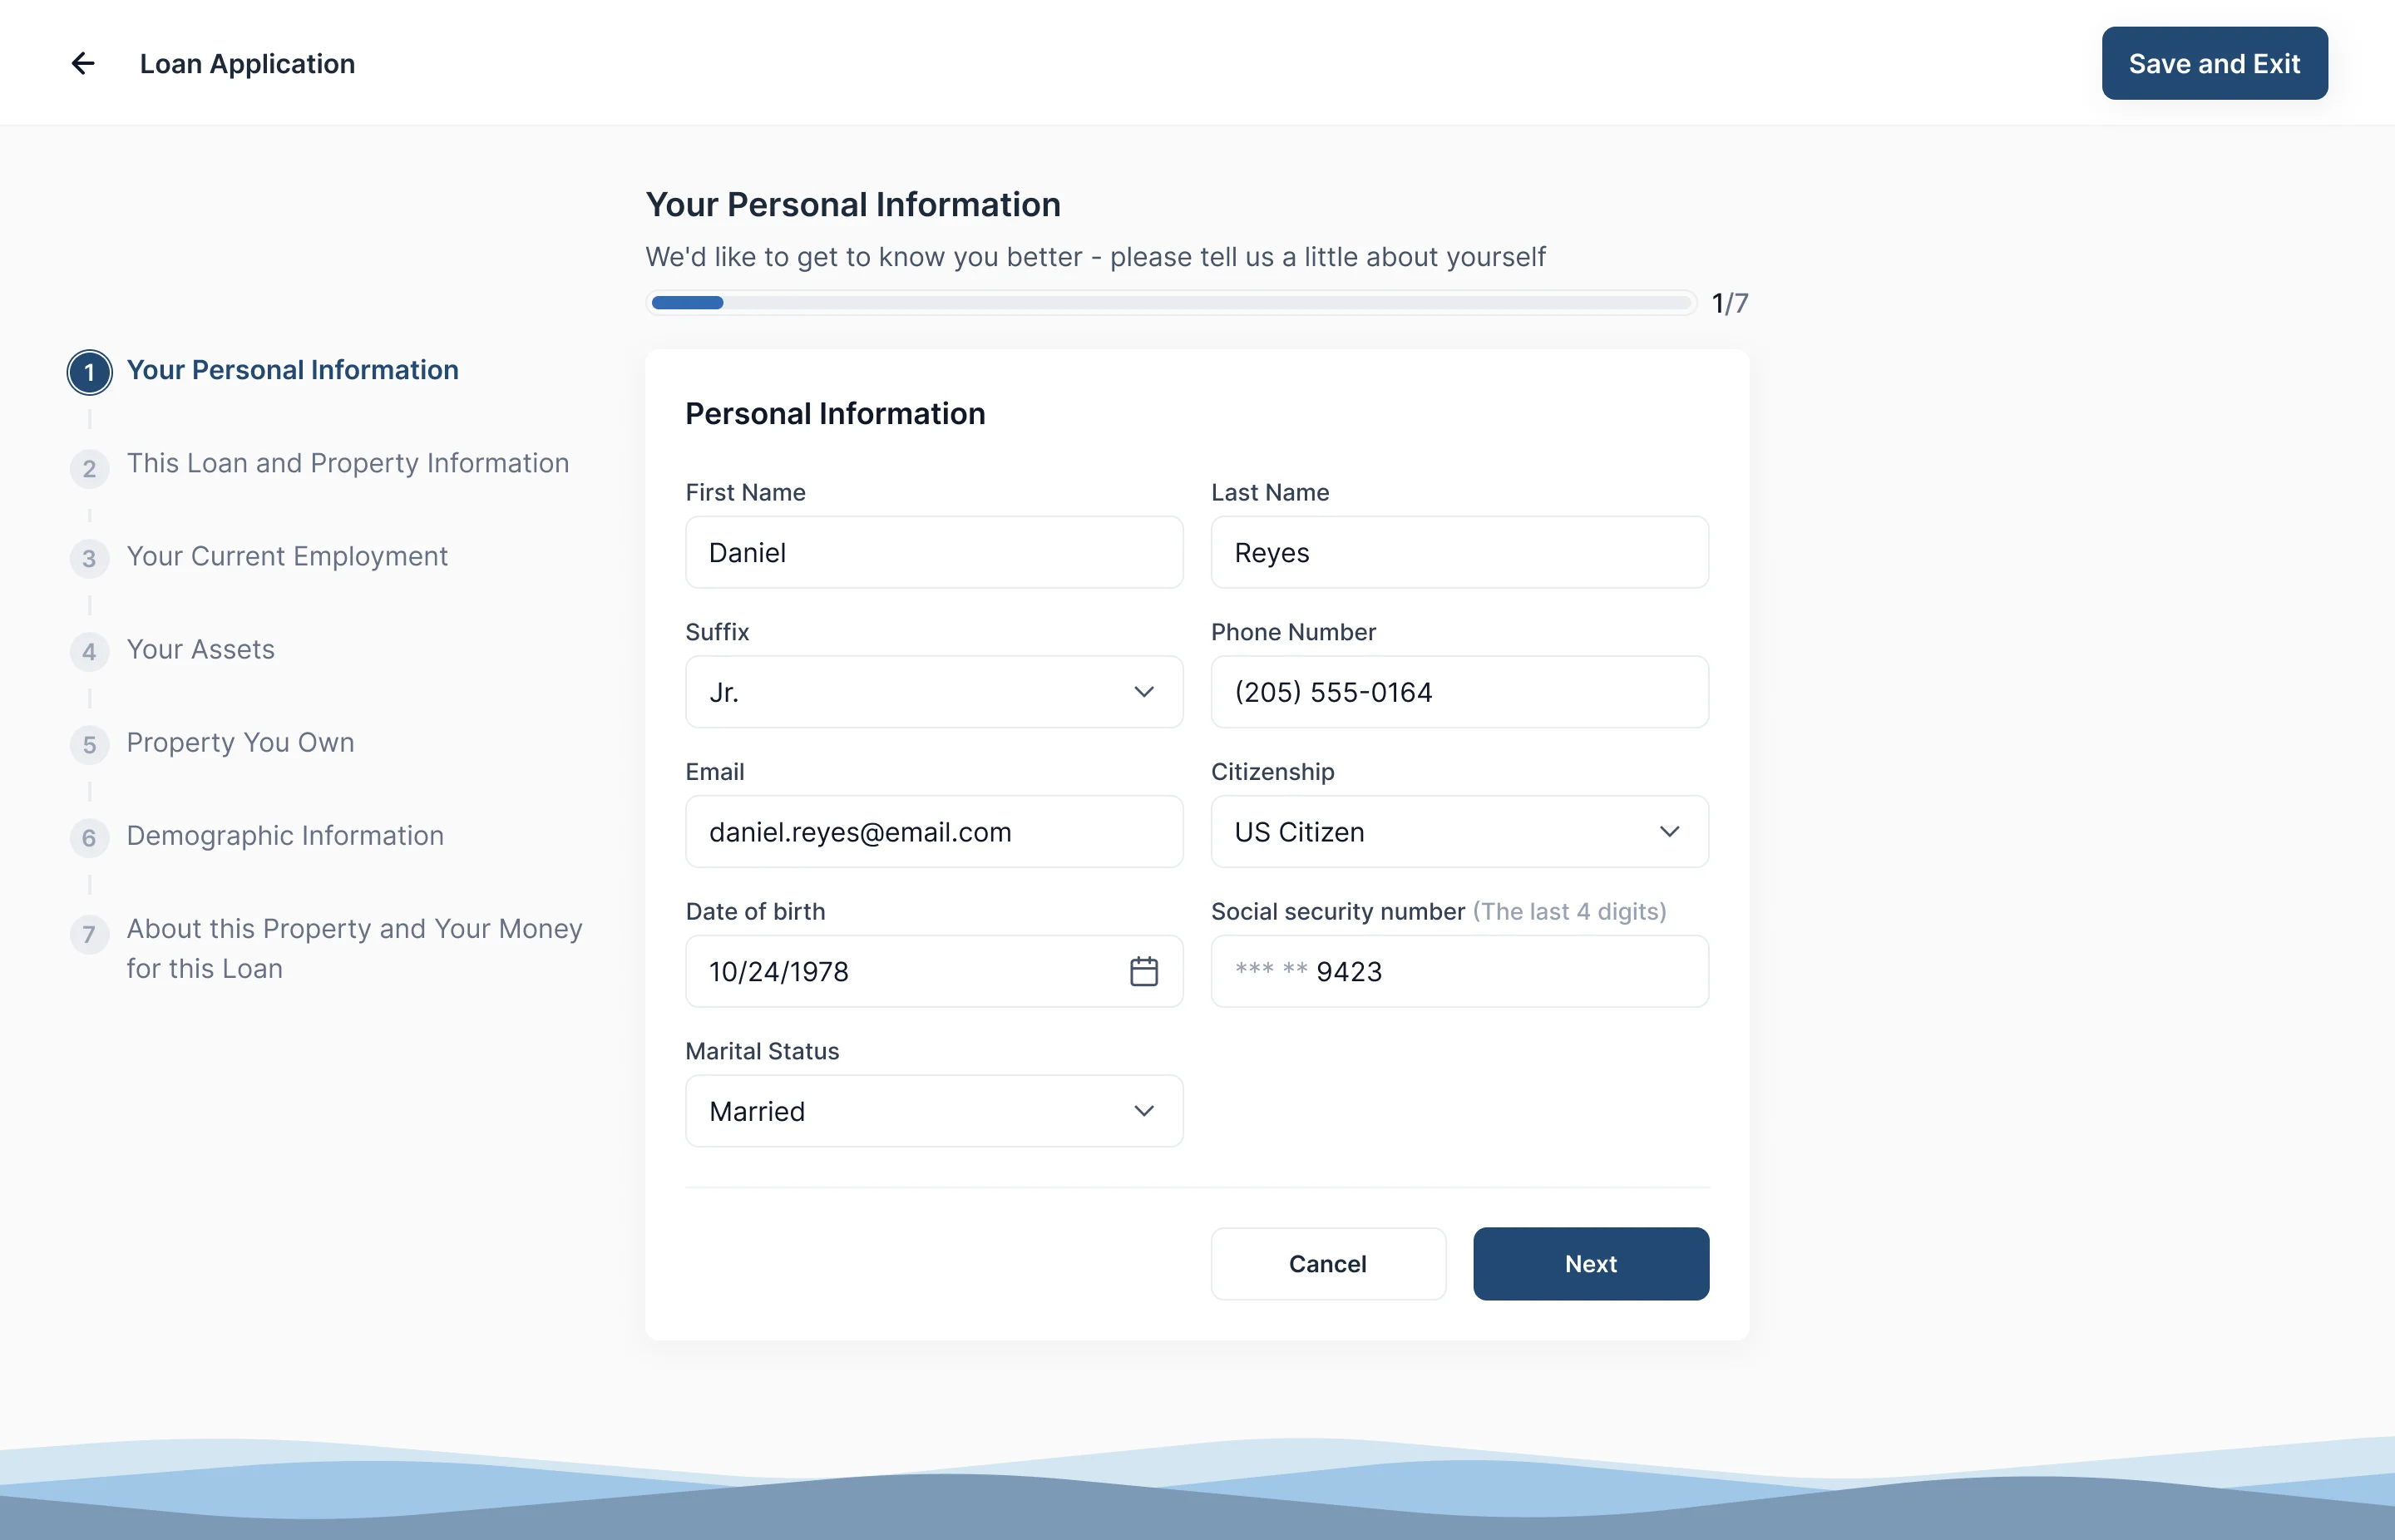Go to This Loan and Property Information
Screen dimensions: 2395x1540
click(x=347, y=463)
